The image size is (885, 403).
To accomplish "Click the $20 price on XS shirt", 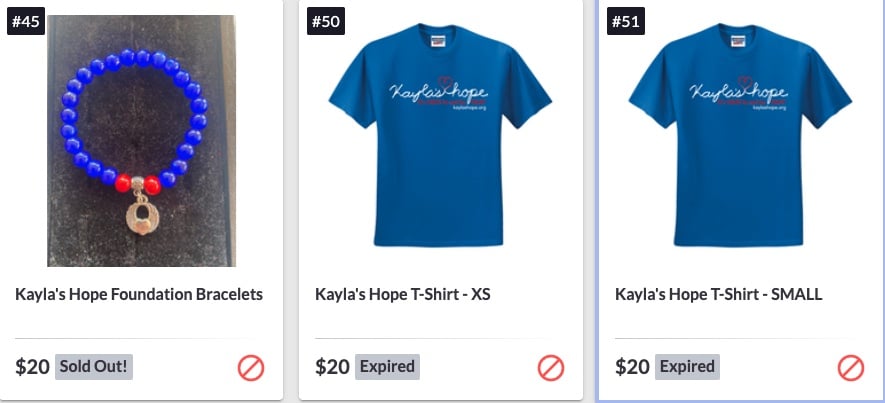I will coord(332,367).
